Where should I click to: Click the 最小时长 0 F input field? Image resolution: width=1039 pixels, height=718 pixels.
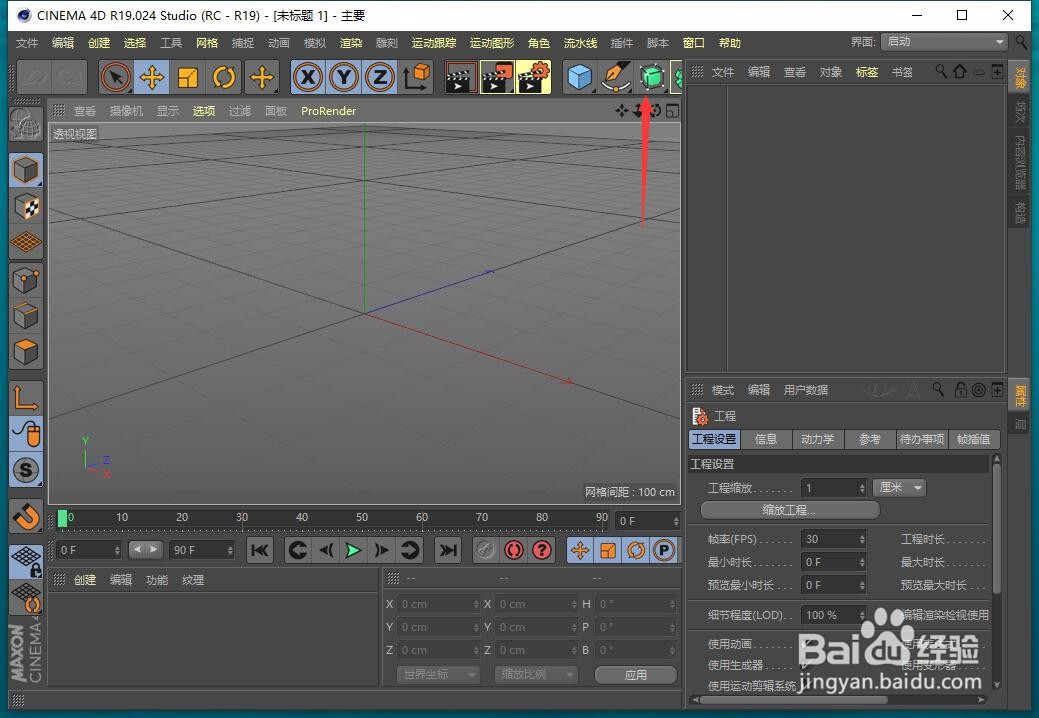834,562
